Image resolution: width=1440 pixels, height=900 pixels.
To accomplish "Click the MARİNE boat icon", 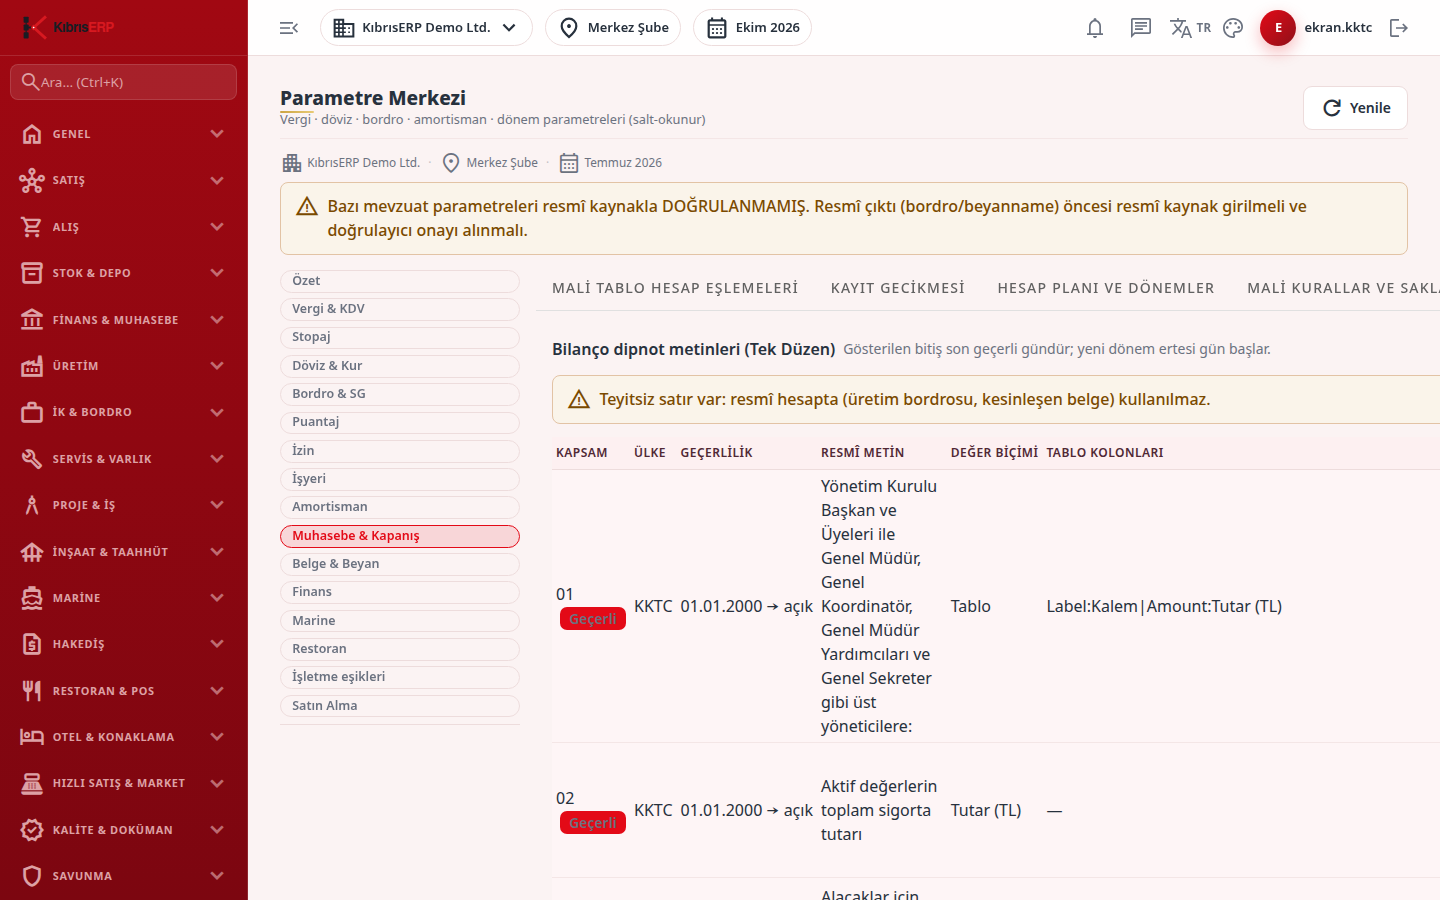I will click(x=32, y=598).
